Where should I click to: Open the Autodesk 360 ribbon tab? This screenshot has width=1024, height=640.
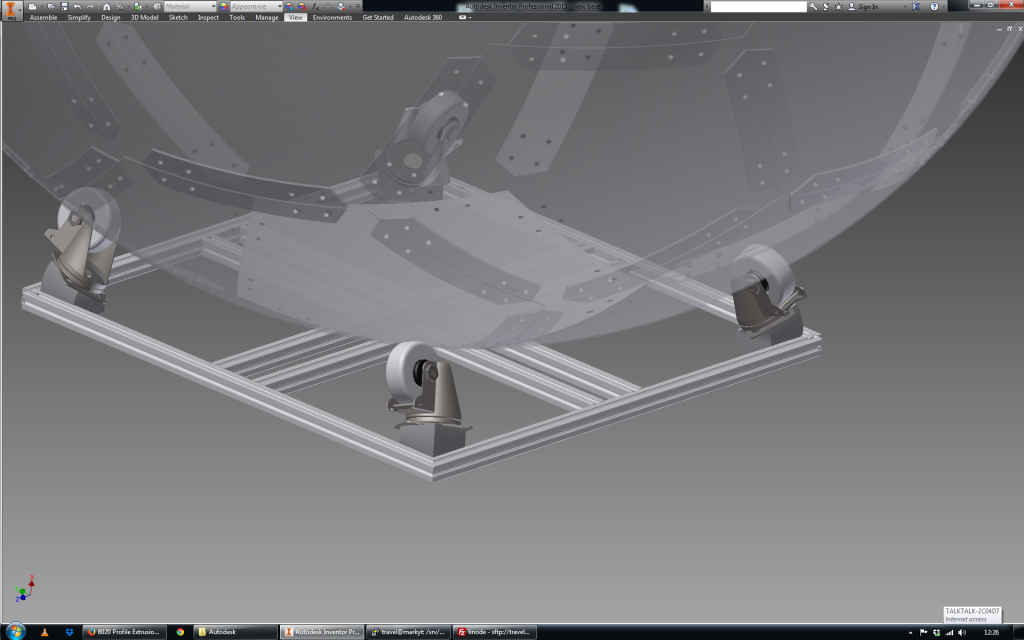(423, 18)
